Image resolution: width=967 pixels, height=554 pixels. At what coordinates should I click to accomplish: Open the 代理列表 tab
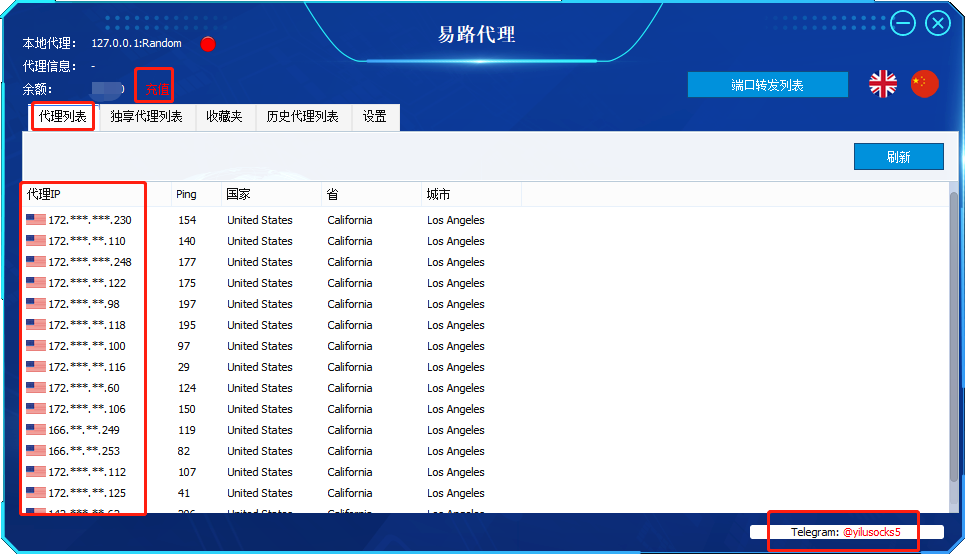[x=63, y=117]
